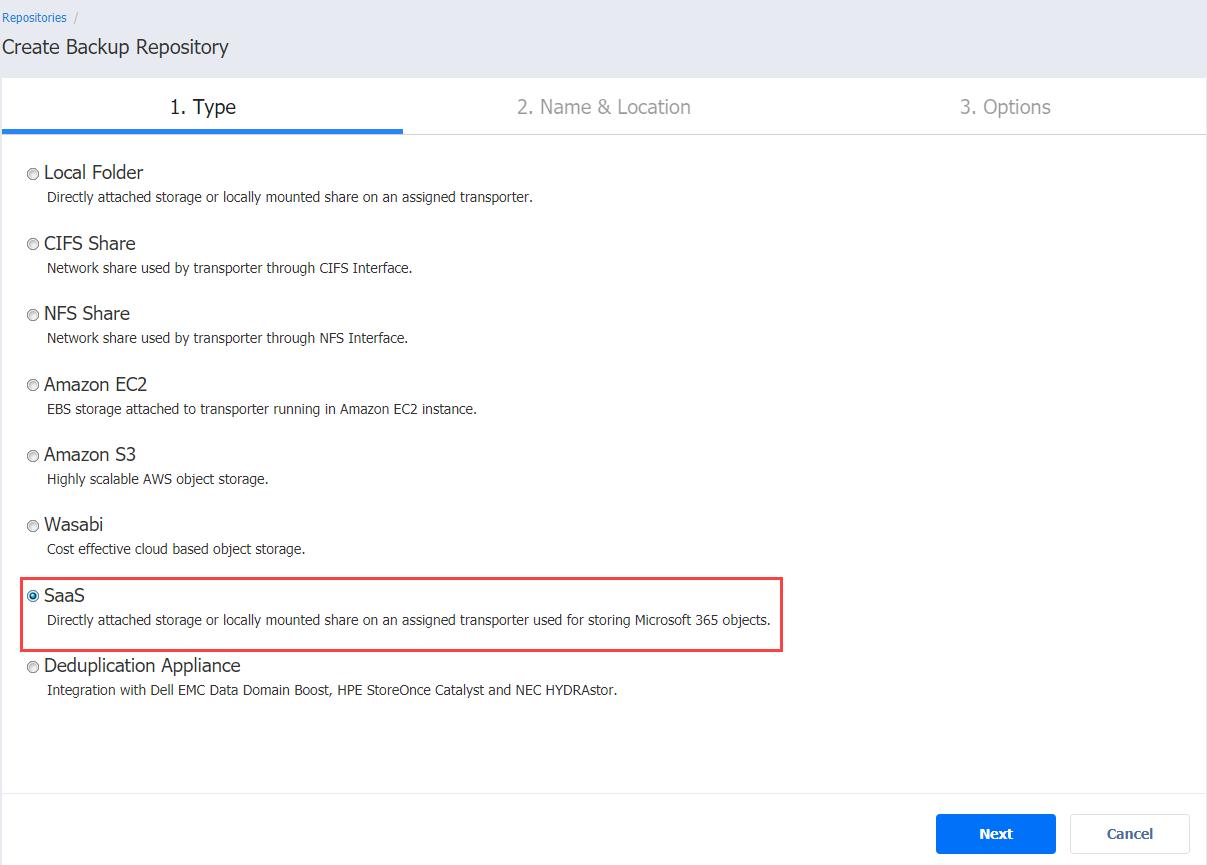This screenshot has height=865, width=1207.
Task: Cancel the repository creation wizard
Action: (1129, 834)
